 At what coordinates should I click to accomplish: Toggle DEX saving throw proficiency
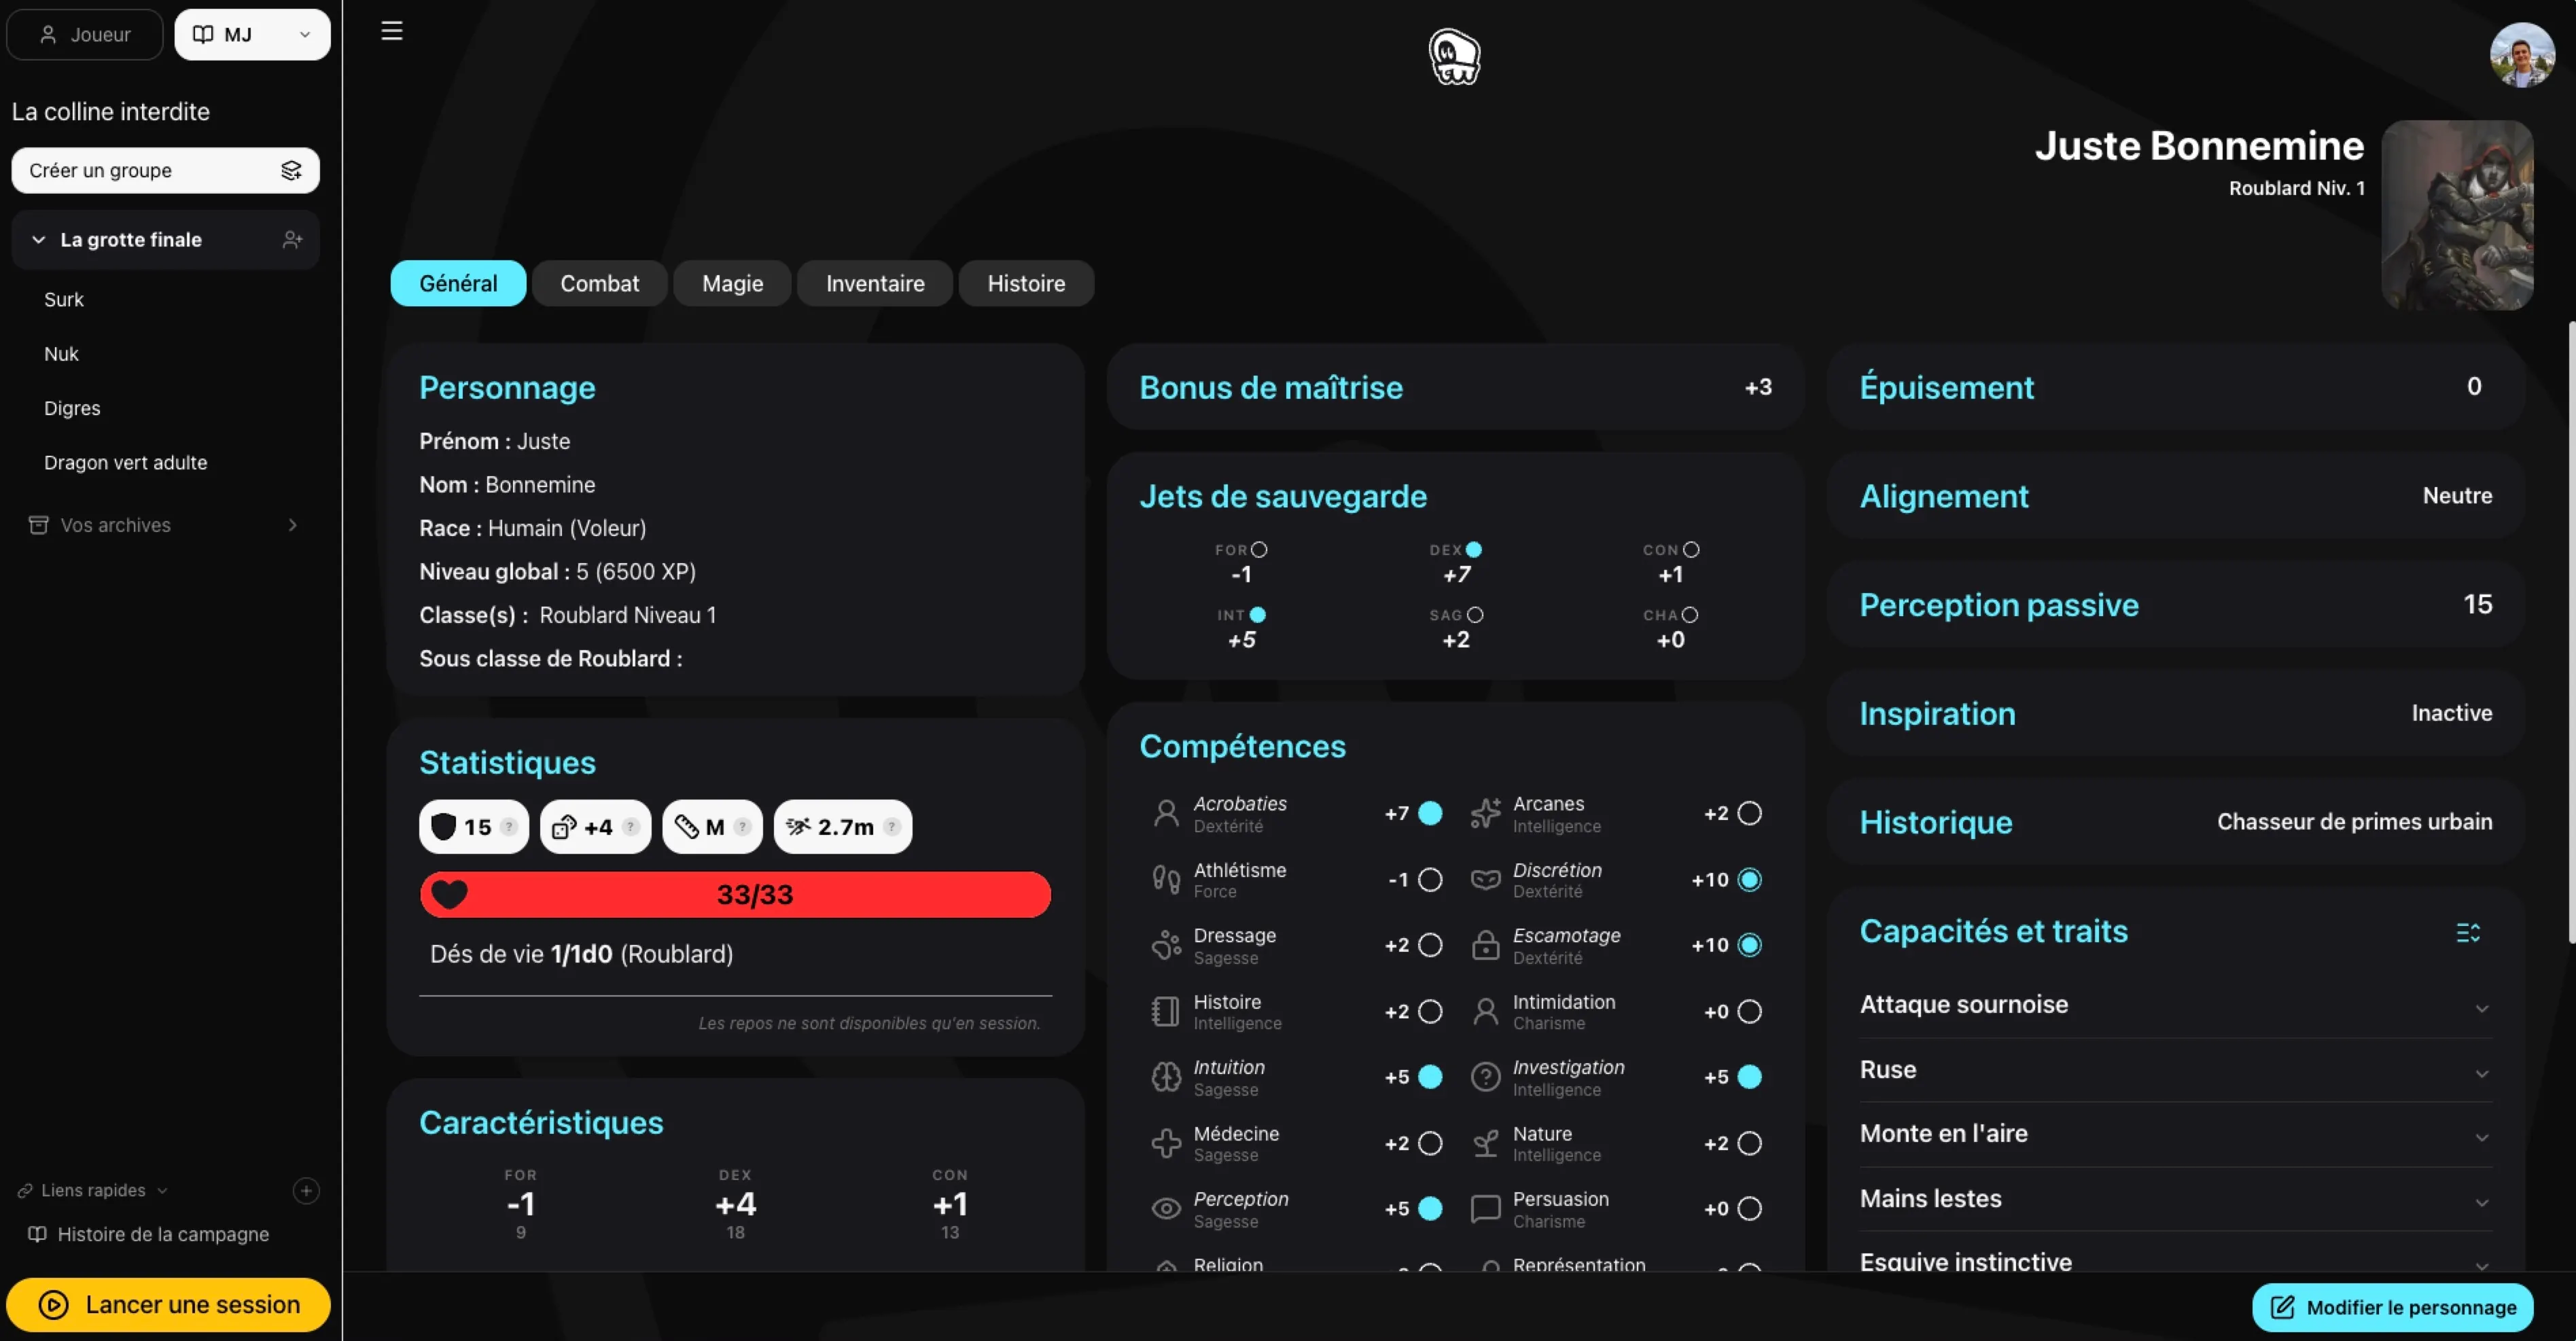[1474, 550]
